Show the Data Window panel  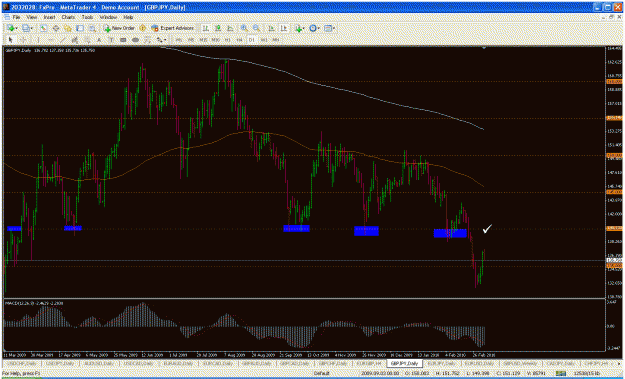[56, 28]
